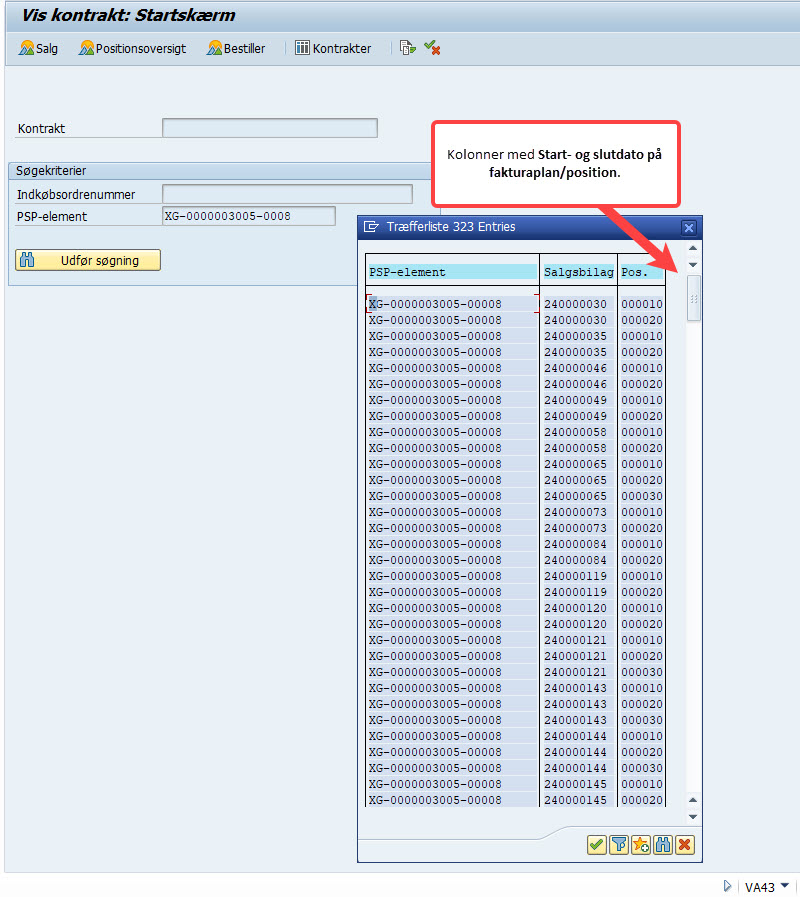This screenshot has height=897, width=800.
Task: Click the document copy icon in toolbar
Action: point(407,48)
